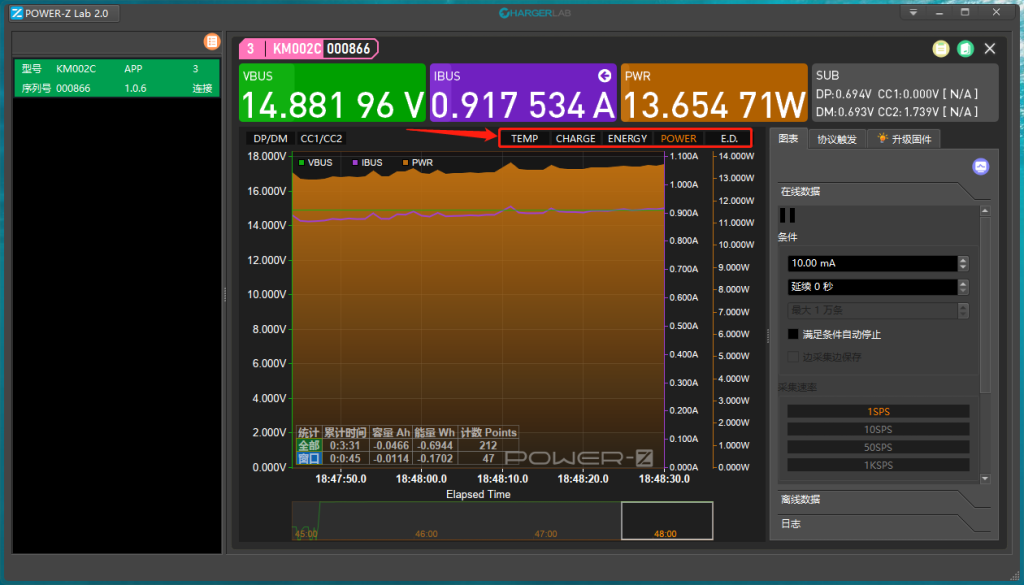Click scroll up arrow in settings panel

click(x=985, y=211)
